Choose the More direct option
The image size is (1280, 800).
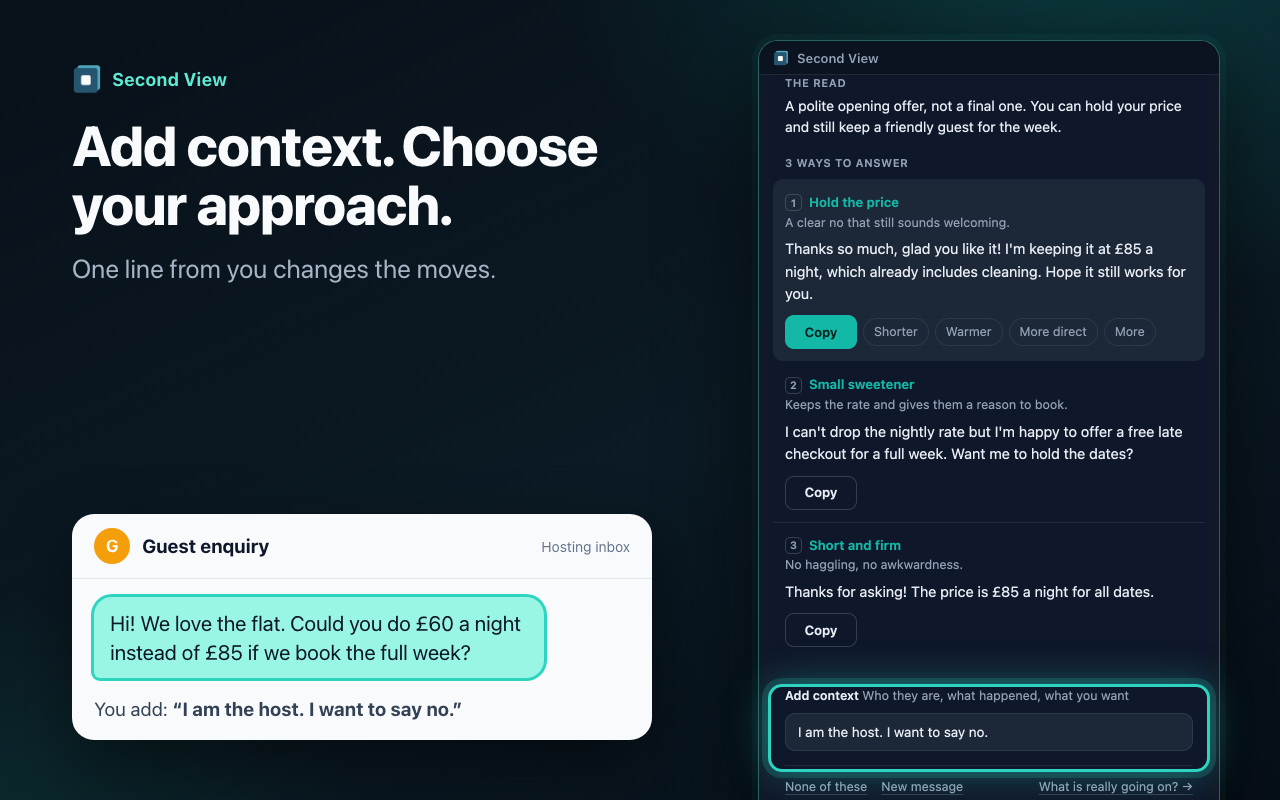[x=1053, y=332]
